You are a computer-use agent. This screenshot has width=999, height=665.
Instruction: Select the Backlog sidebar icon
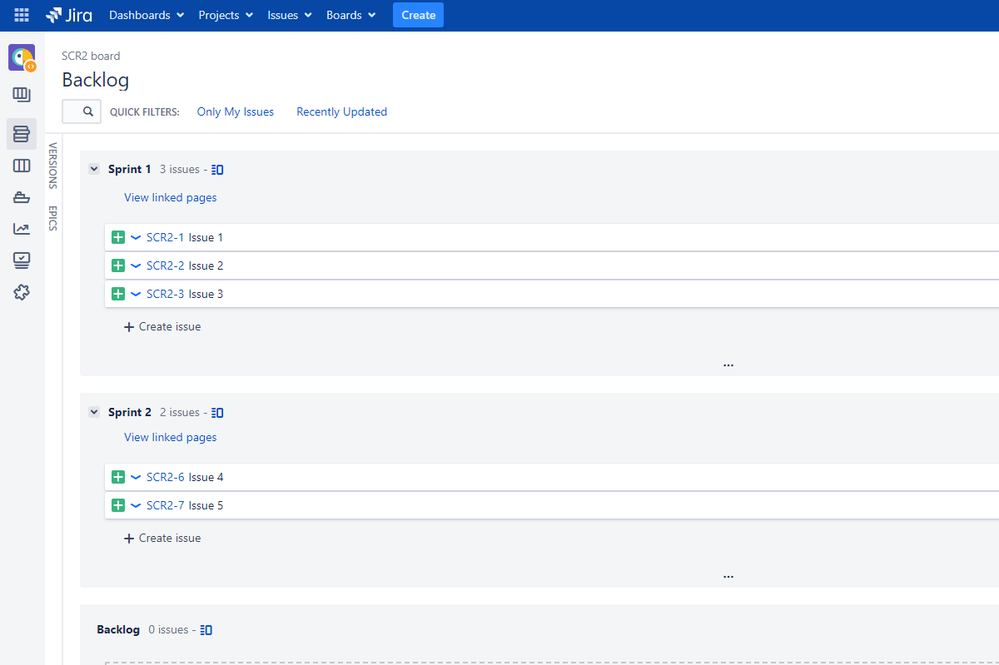click(x=22, y=134)
